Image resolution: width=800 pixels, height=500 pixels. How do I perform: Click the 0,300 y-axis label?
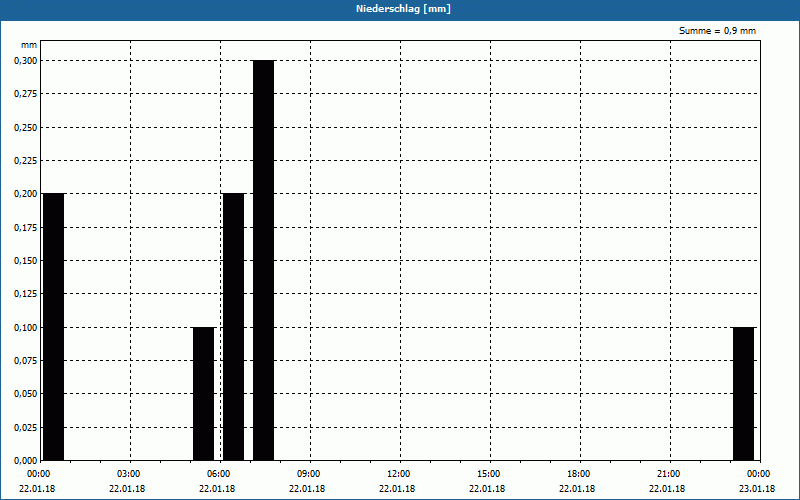point(26,61)
